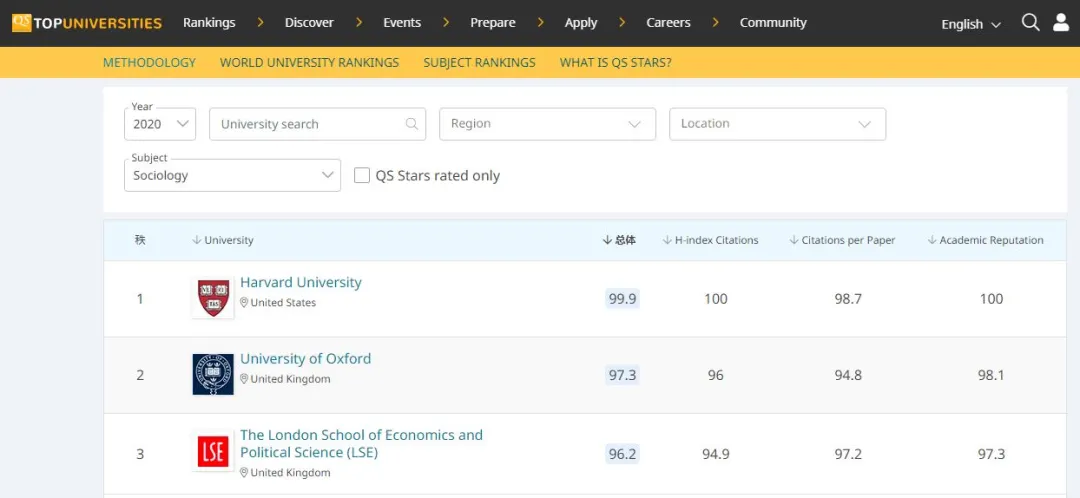Expand the chevron after Discover

[359, 23]
